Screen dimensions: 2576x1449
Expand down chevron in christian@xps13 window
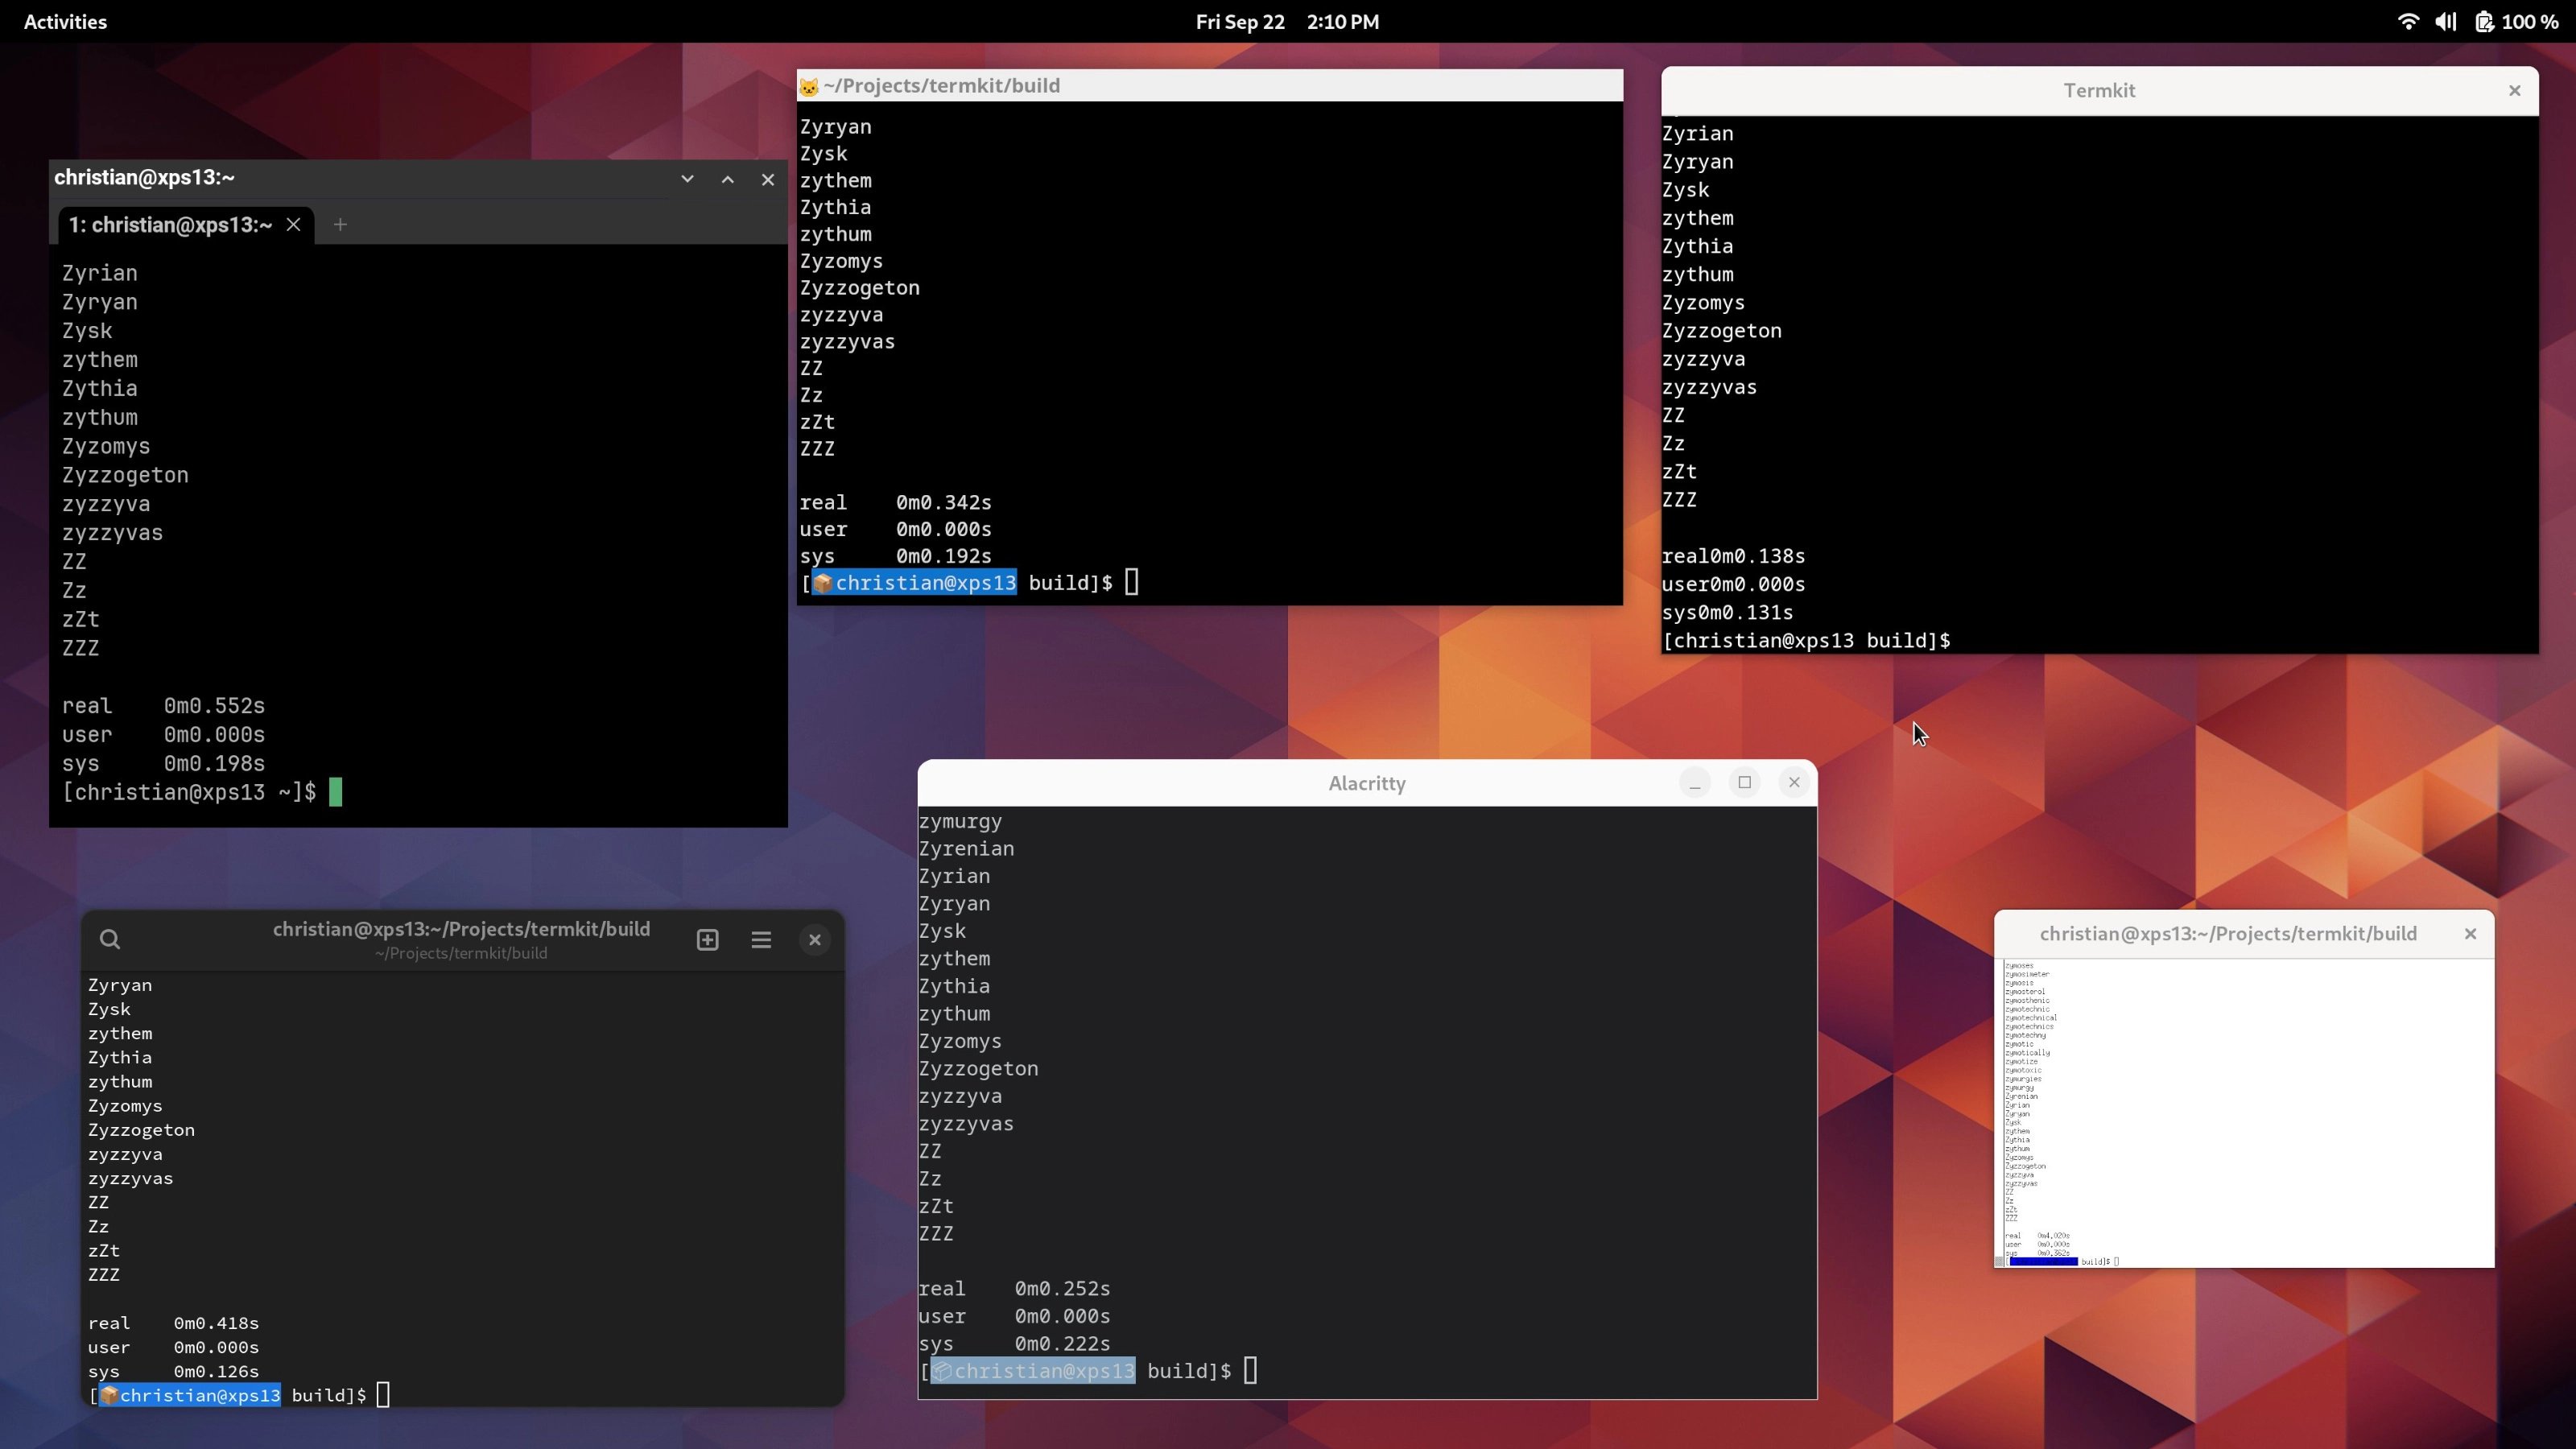click(687, 178)
